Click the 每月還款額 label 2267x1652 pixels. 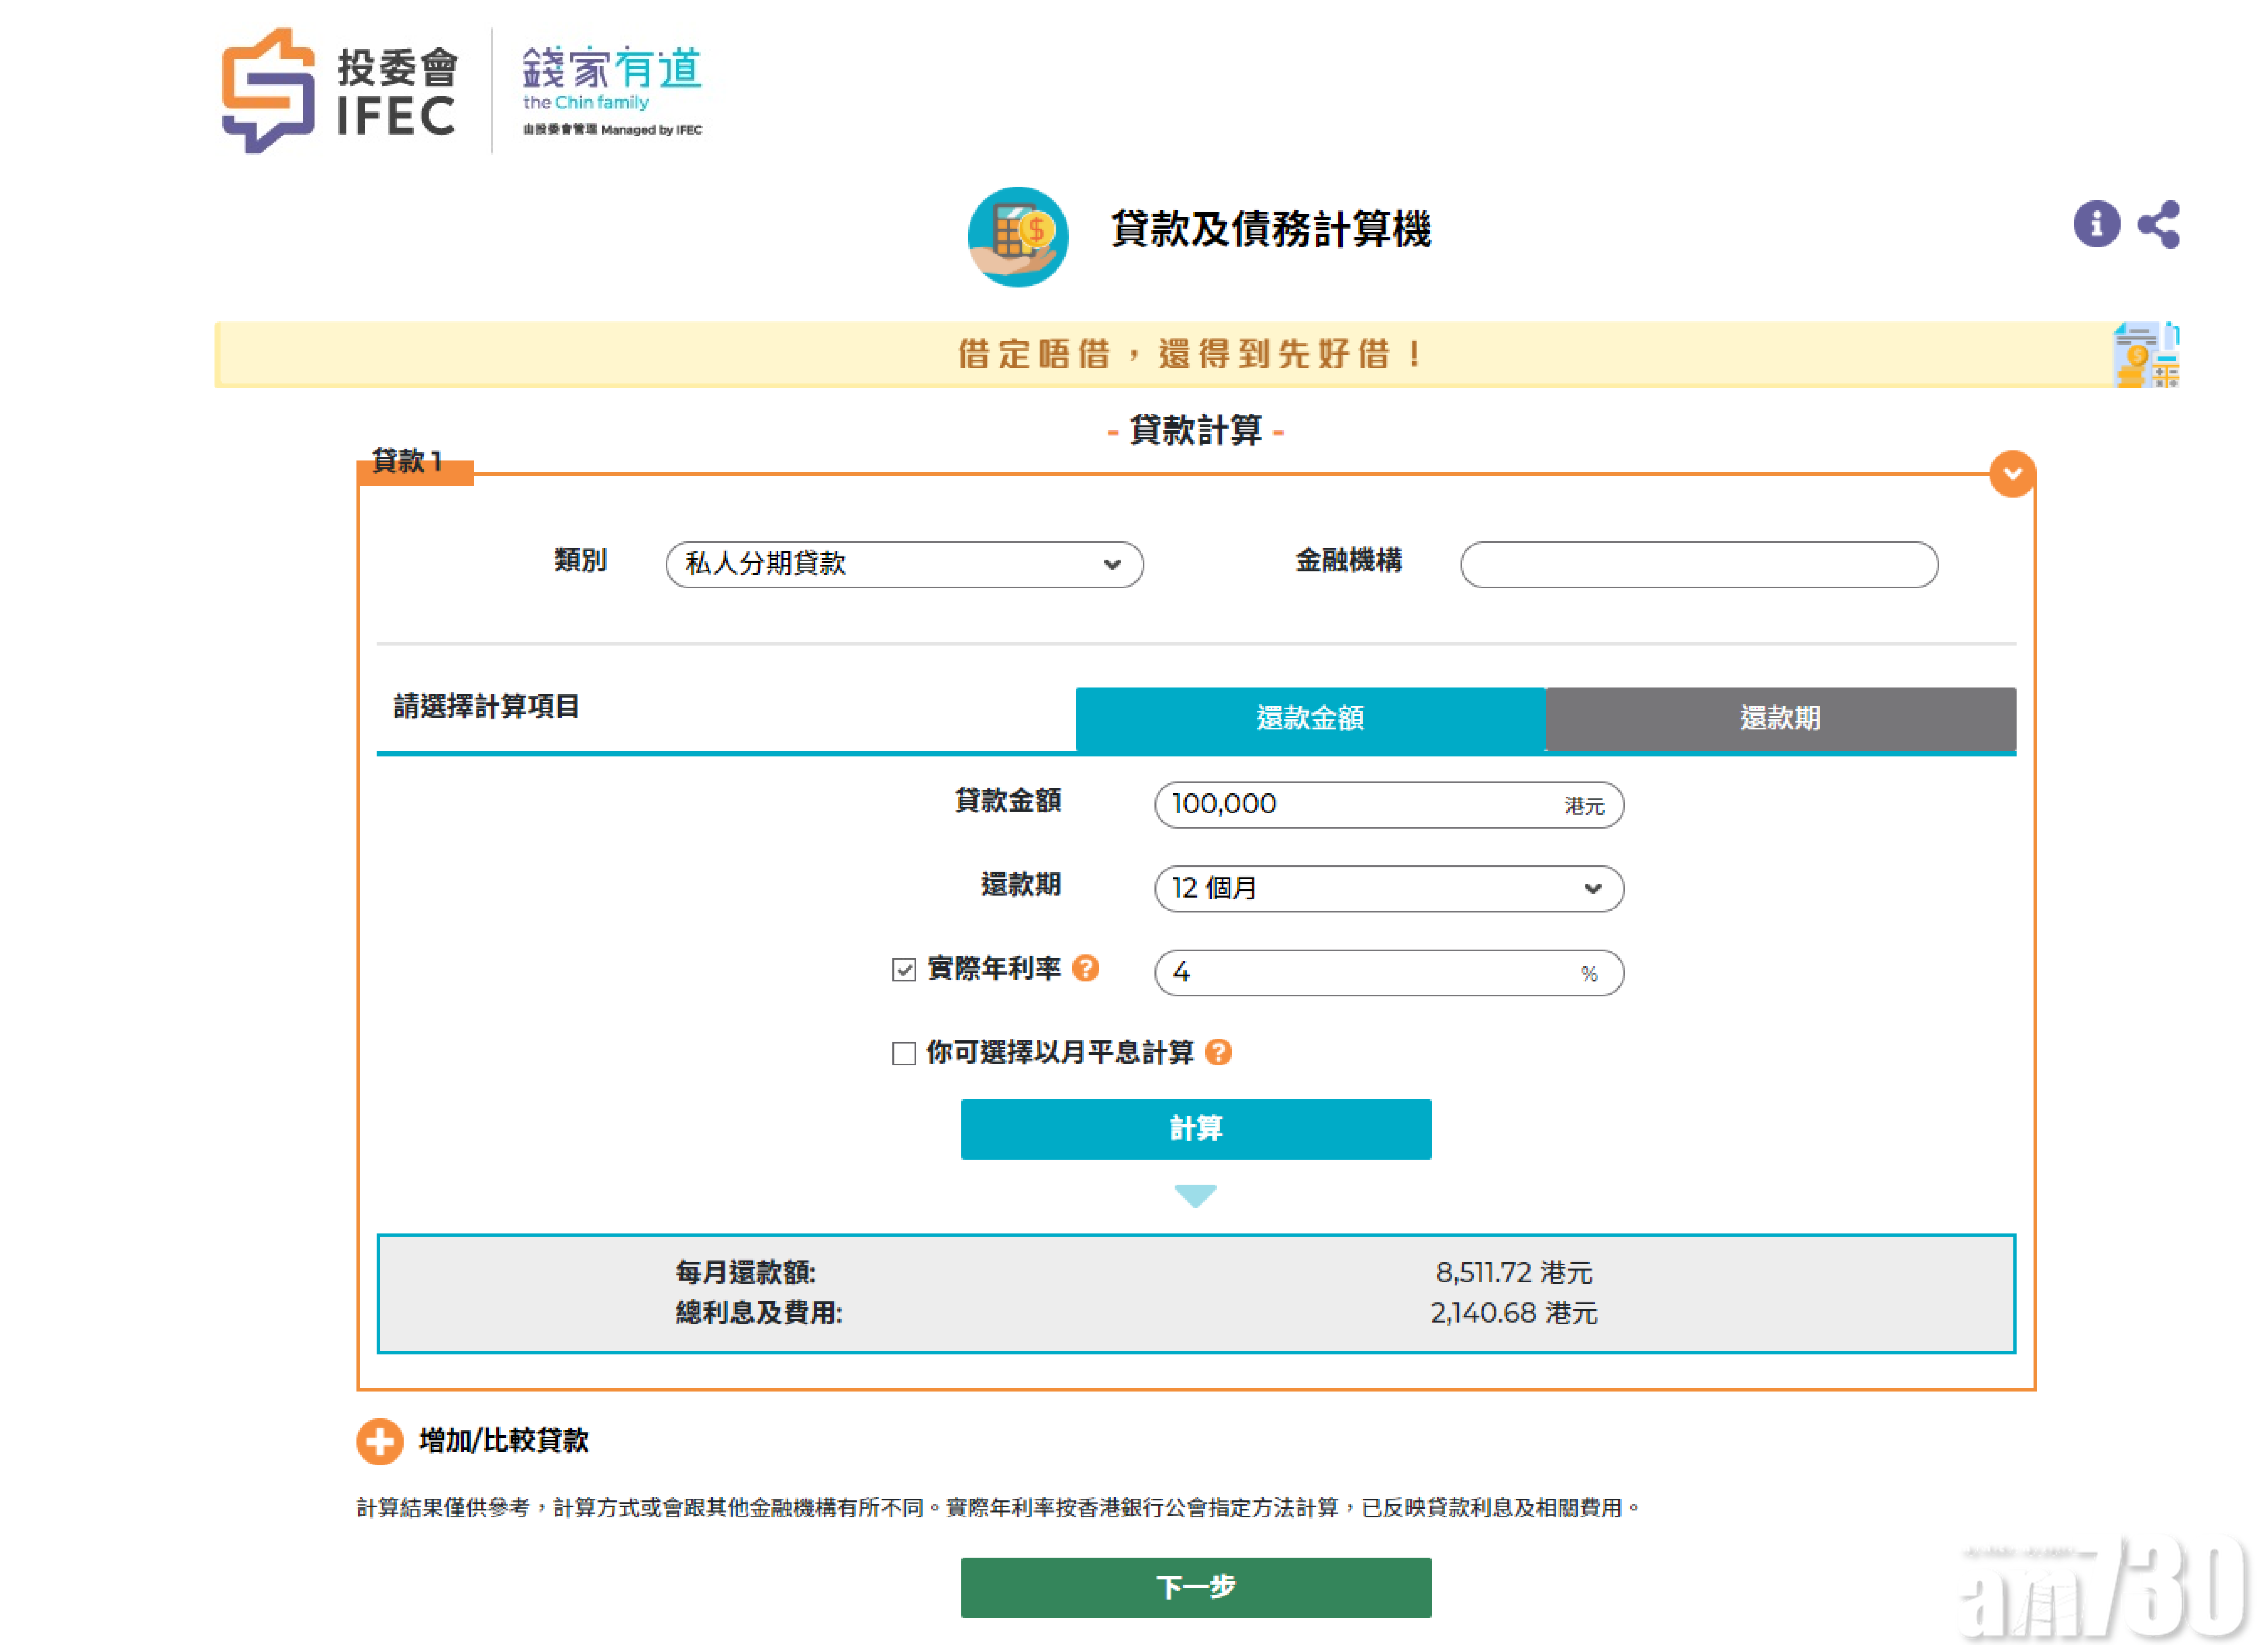[x=745, y=1272]
